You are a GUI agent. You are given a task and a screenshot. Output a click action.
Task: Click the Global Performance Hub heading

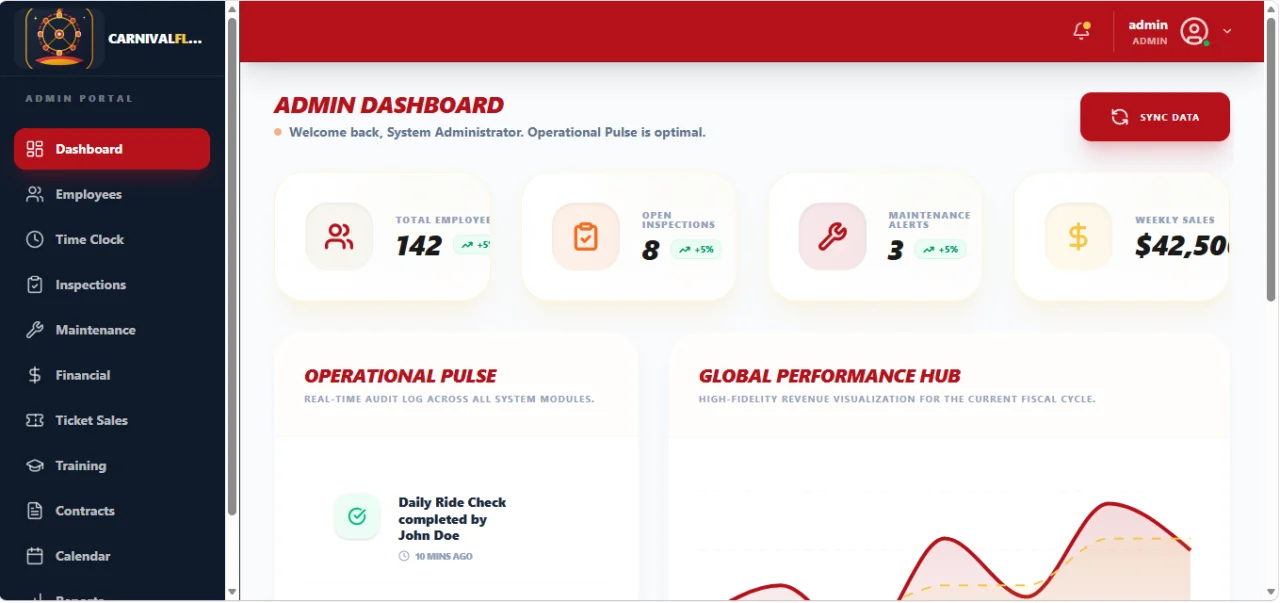click(x=830, y=376)
